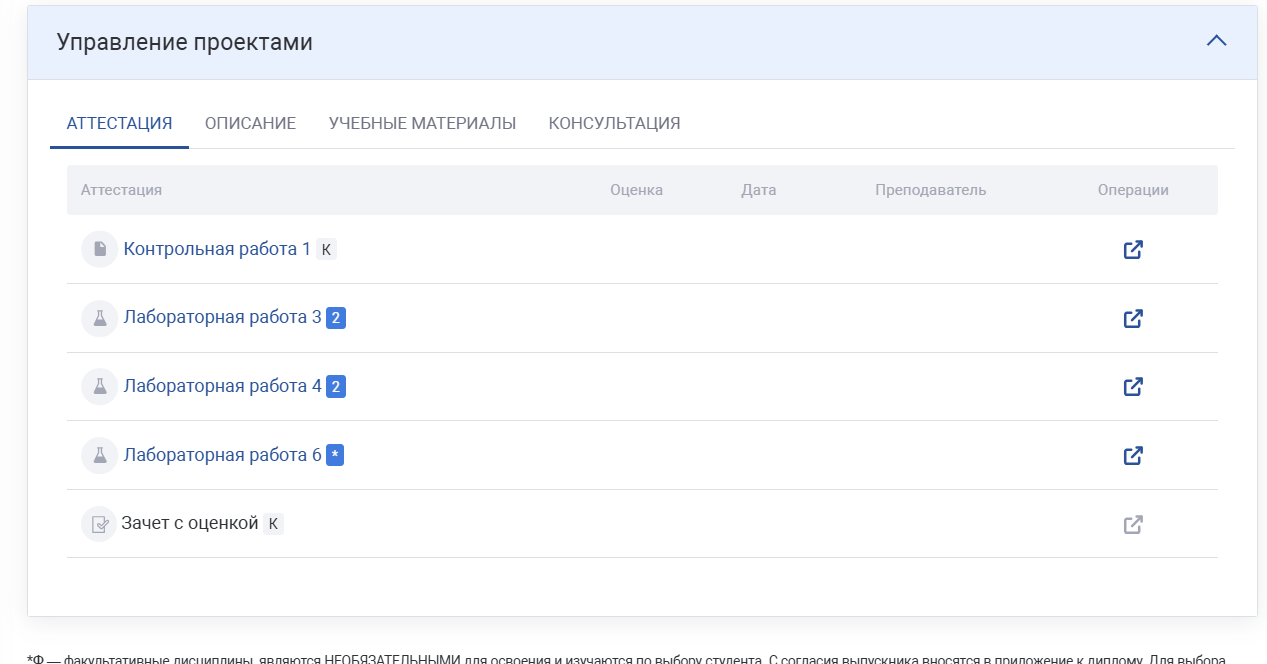Click open icon for Лабораторная работа 3
The image size is (1267, 664).
(1132, 318)
